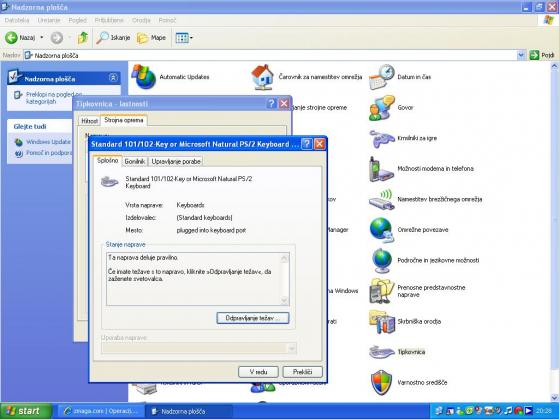Close the keyboard properties dialog
Viewport: 559px width, 419px height.
(320, 144)
